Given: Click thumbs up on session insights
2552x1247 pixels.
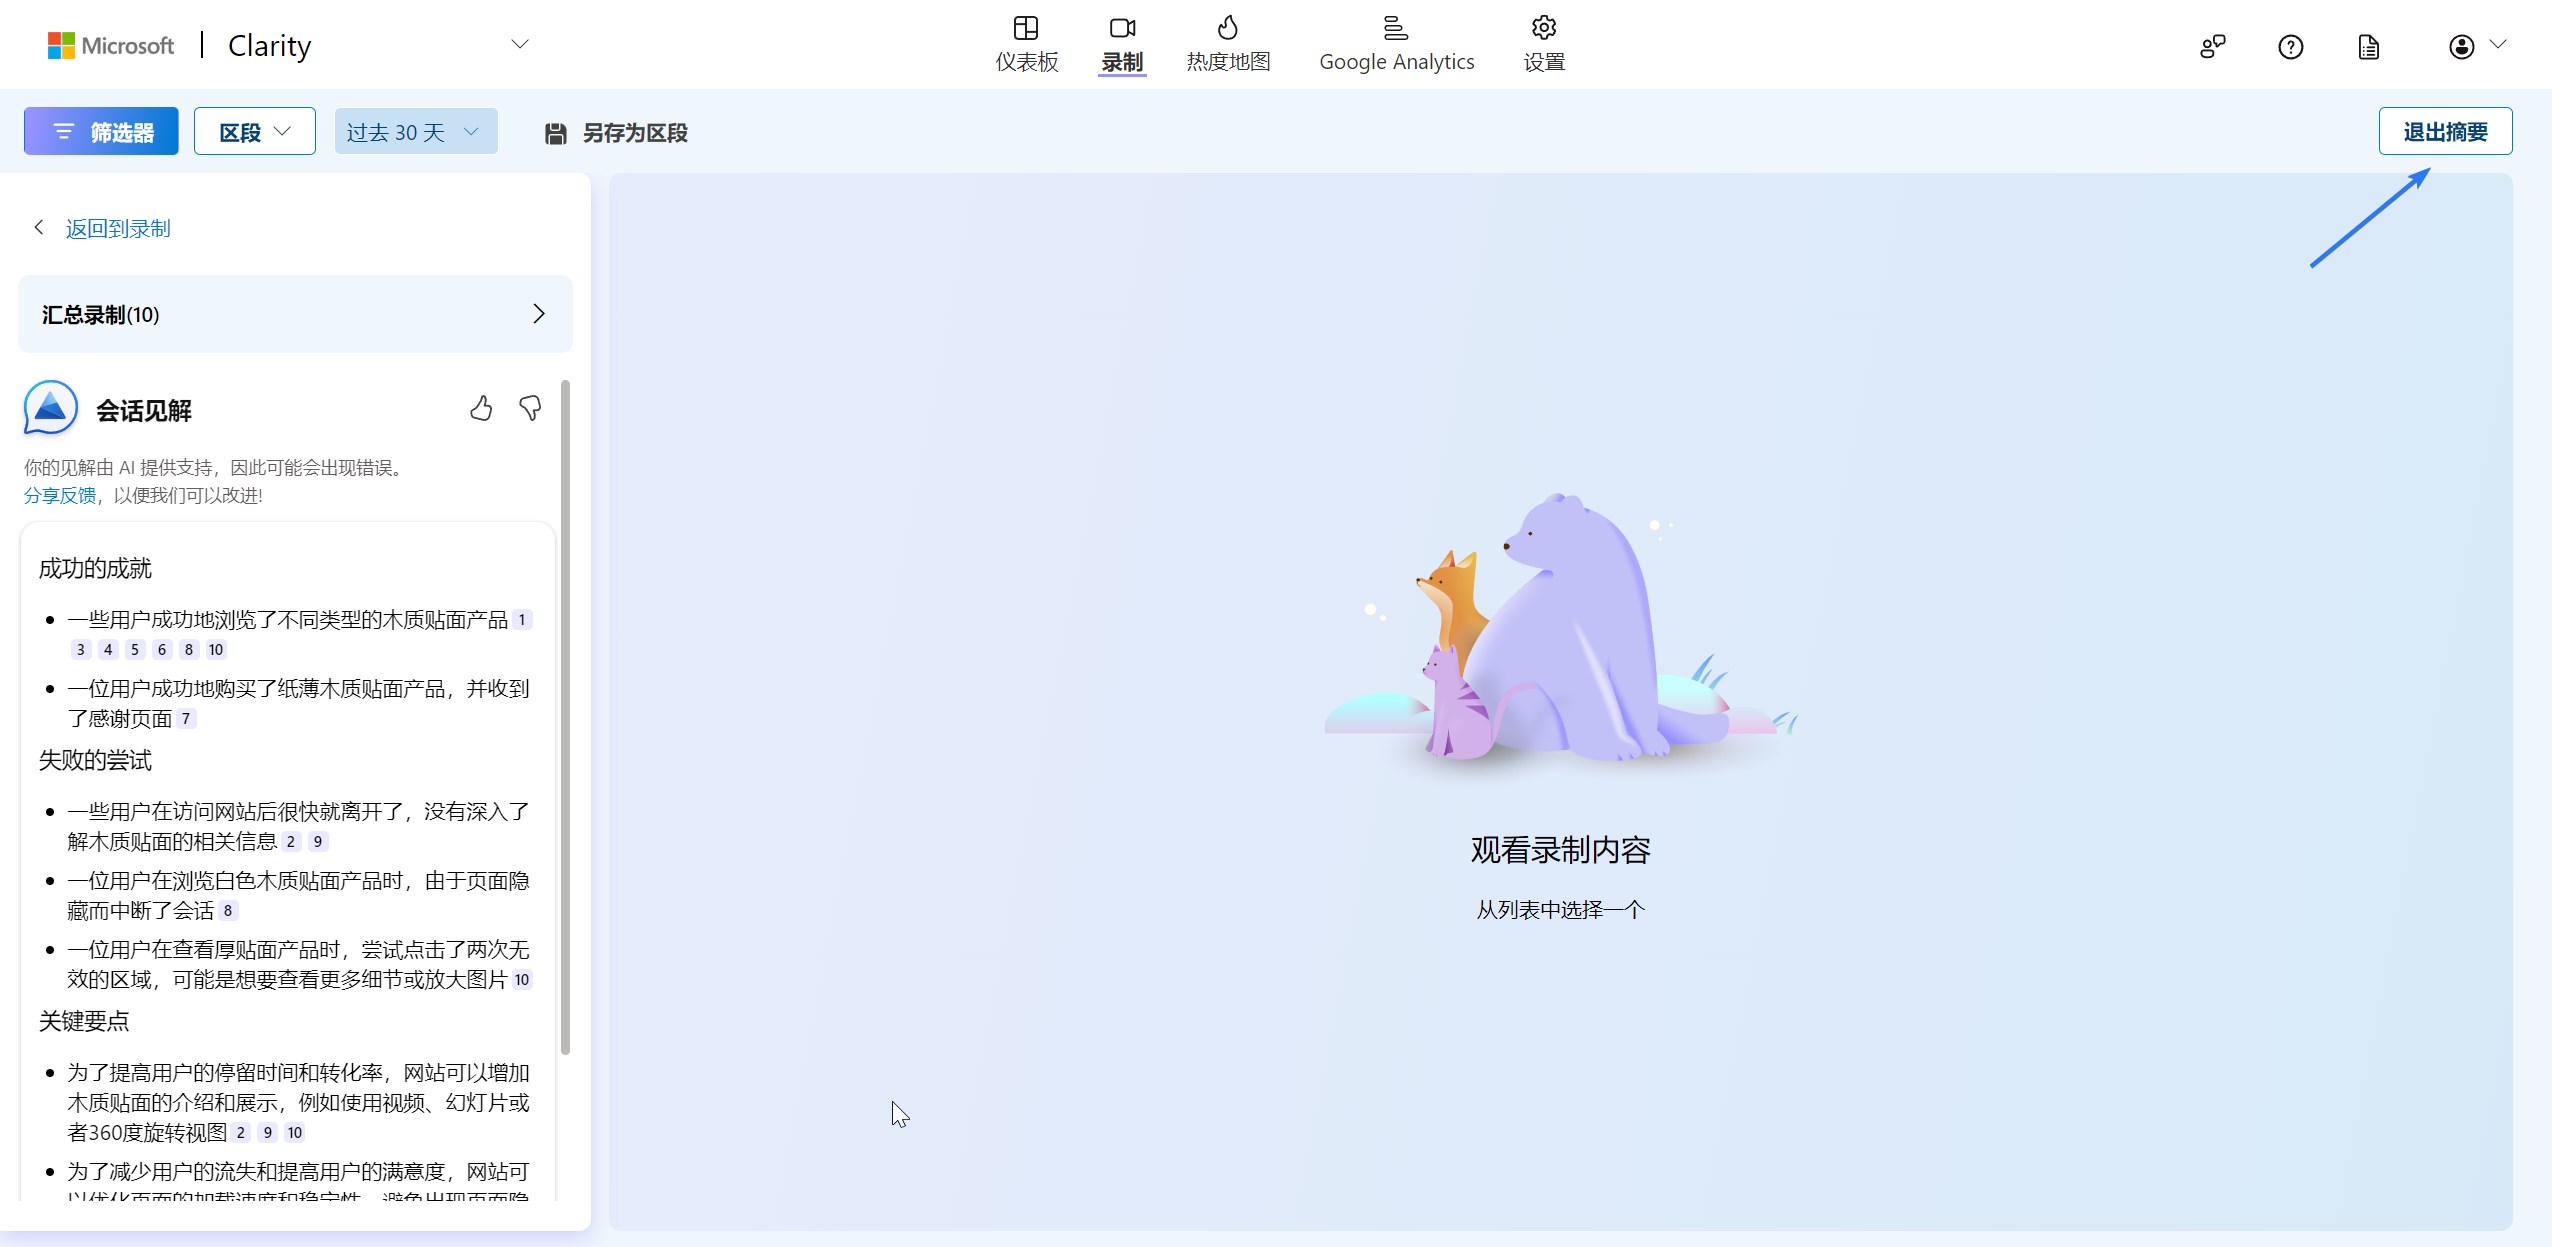Looking at the screenshot, I should pos(481,408).
